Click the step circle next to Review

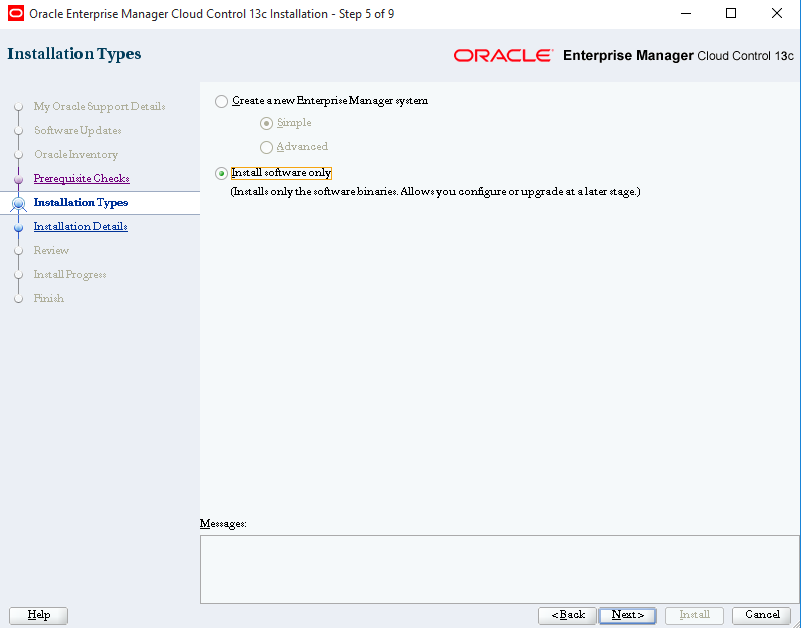point(19,250)
